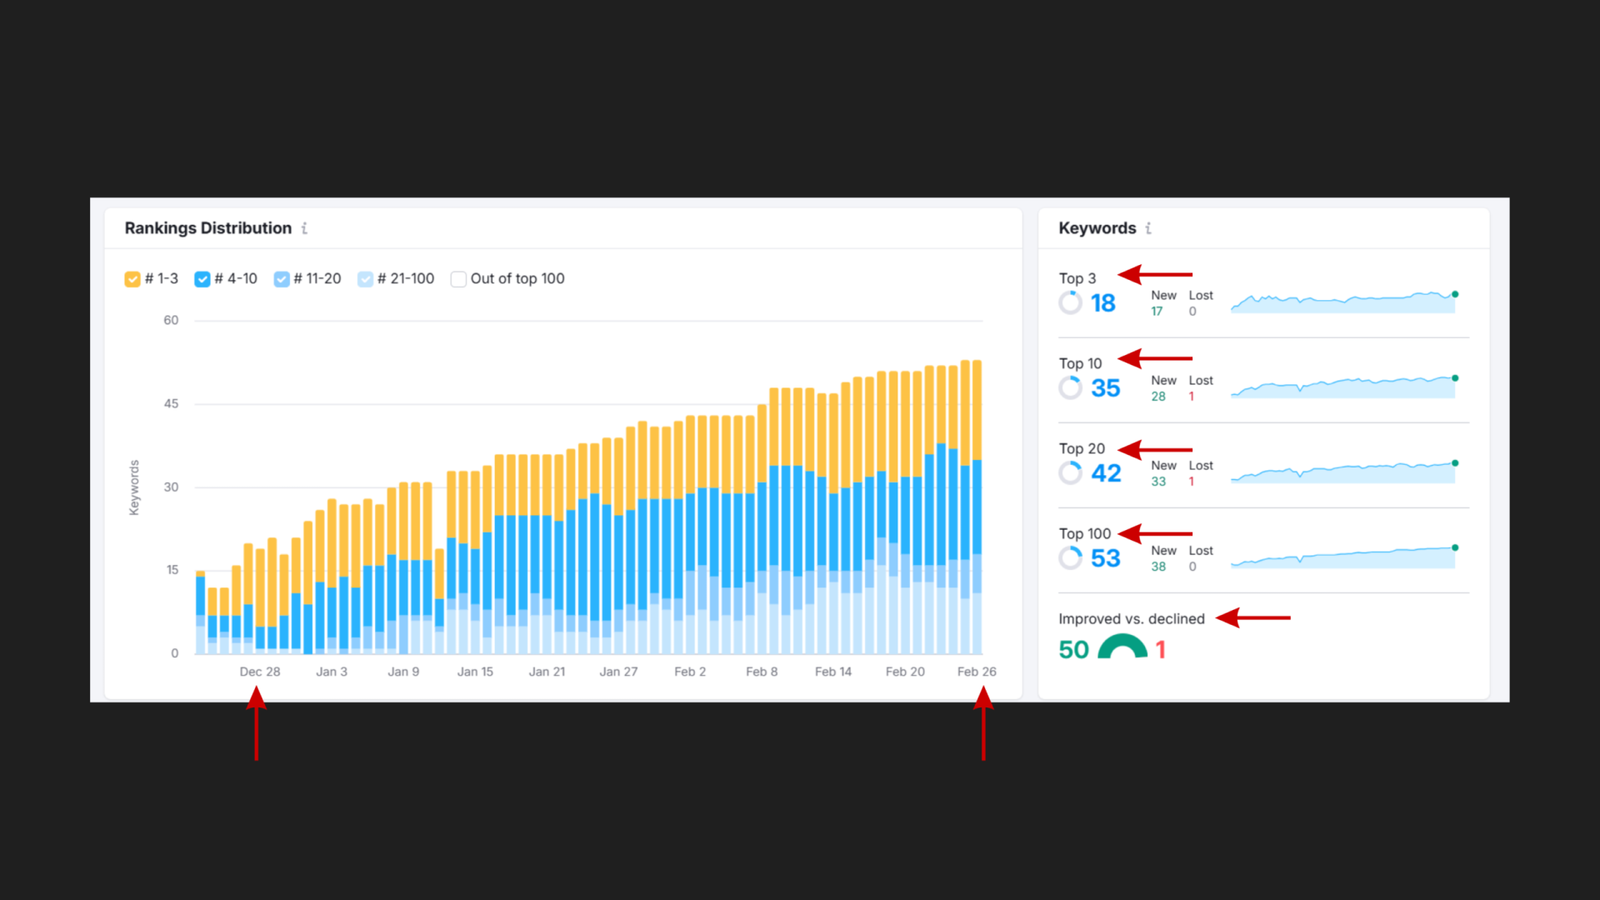1600x900 pixels.
Task: Click the Top 20 keyword count 42
Action: [1106, 473]
